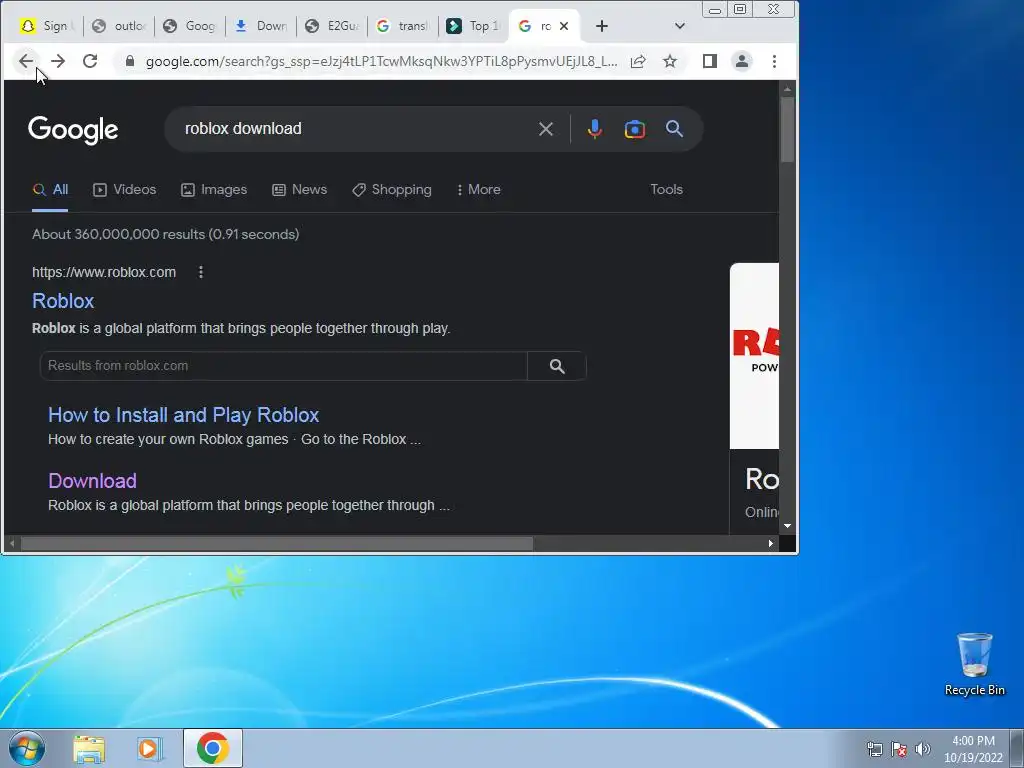Open the Windows Start menu orb
The height and width of the screenshot is (768, 1024).
point(27,748)
